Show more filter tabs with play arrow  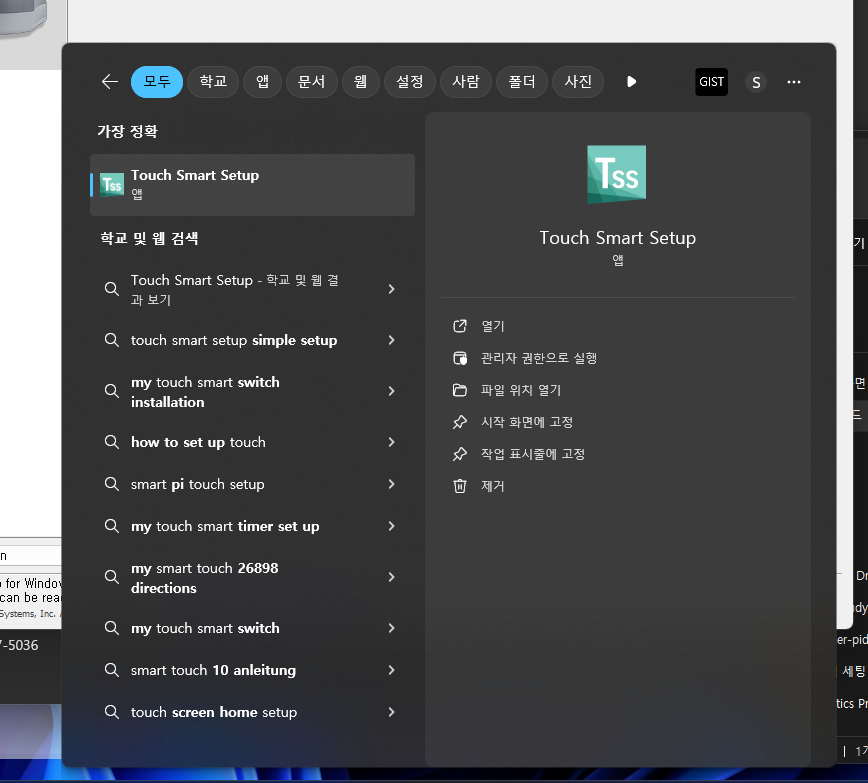[631, 82]
